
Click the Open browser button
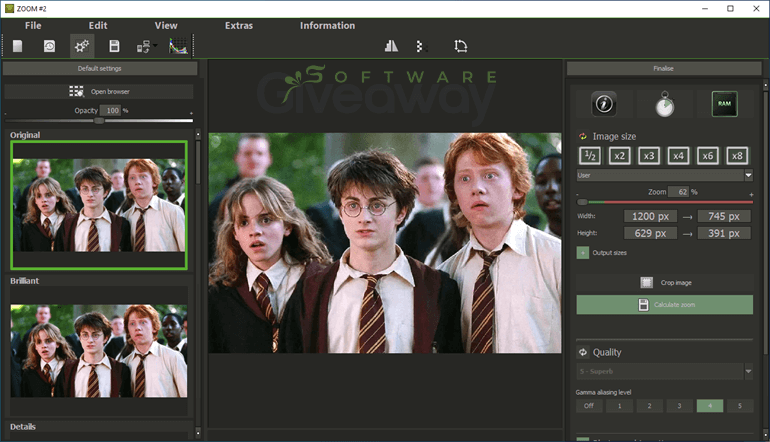tap(99, 91)
